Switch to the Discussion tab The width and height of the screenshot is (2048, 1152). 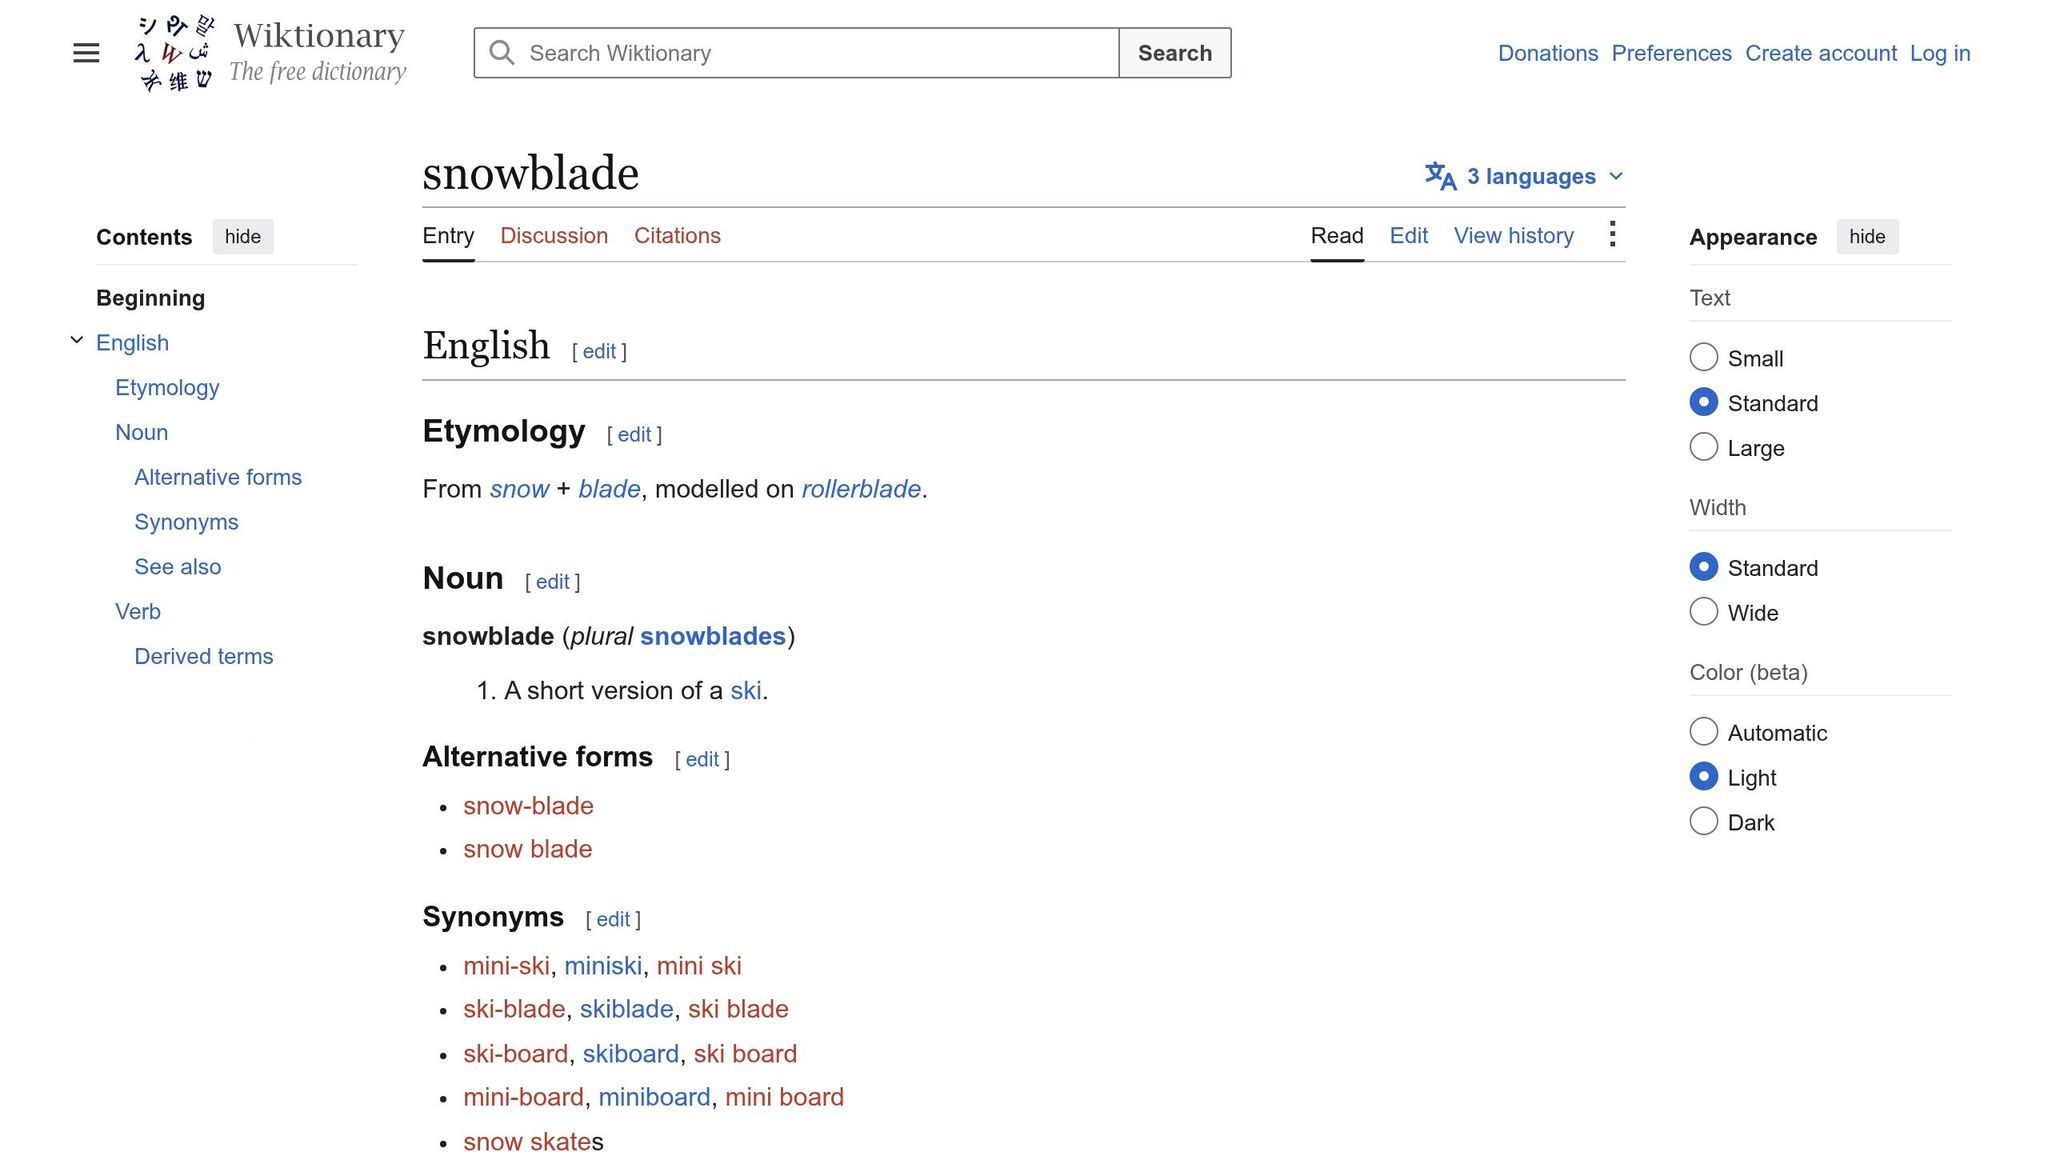[x=554, y=236]
